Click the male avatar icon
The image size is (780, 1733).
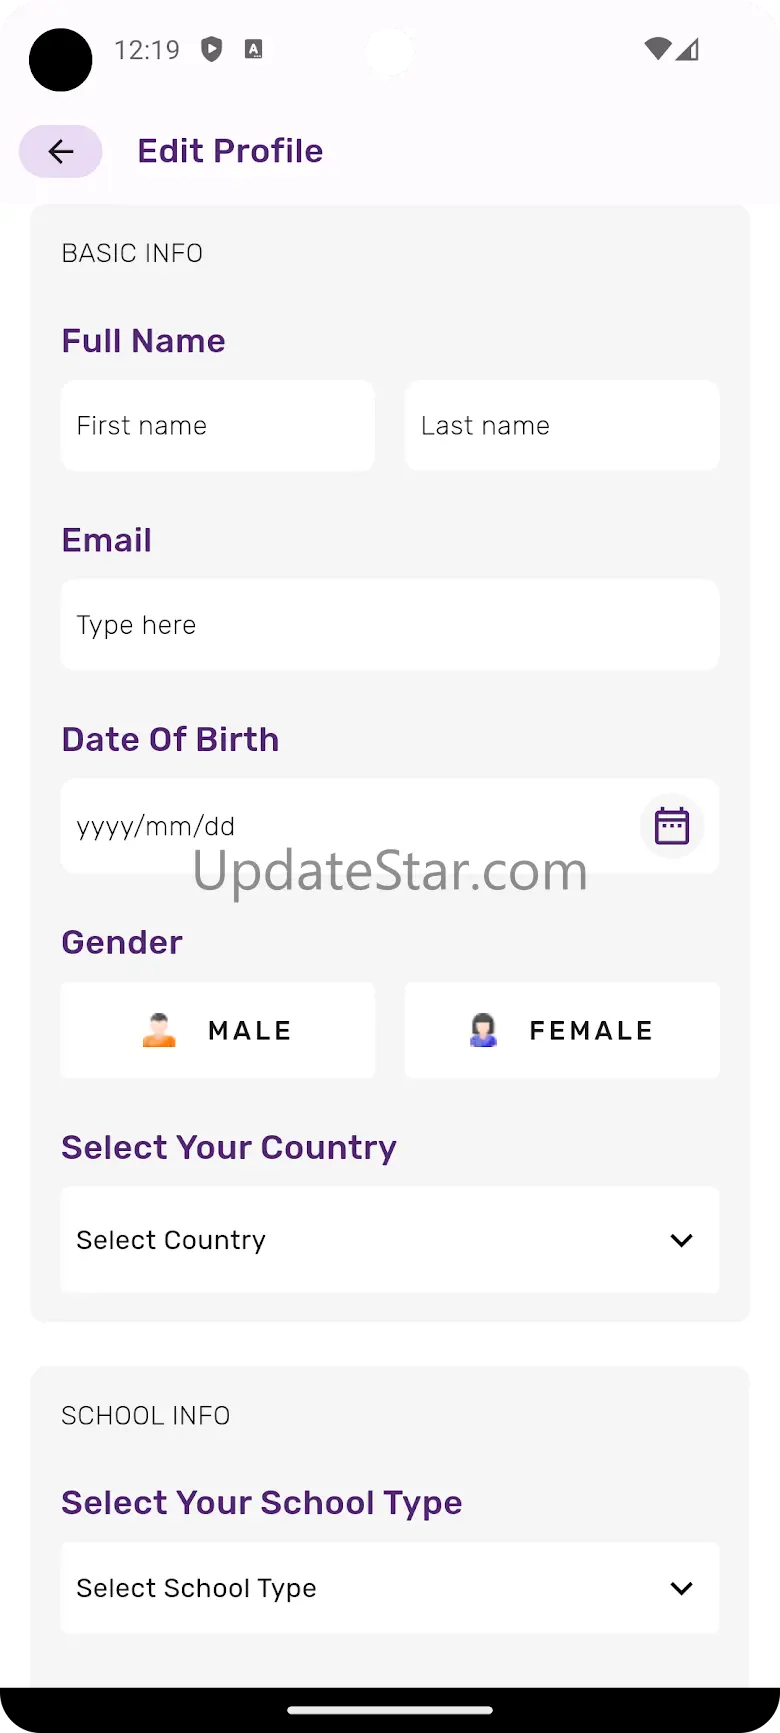pyautogui.click(x=159, y=1030)
